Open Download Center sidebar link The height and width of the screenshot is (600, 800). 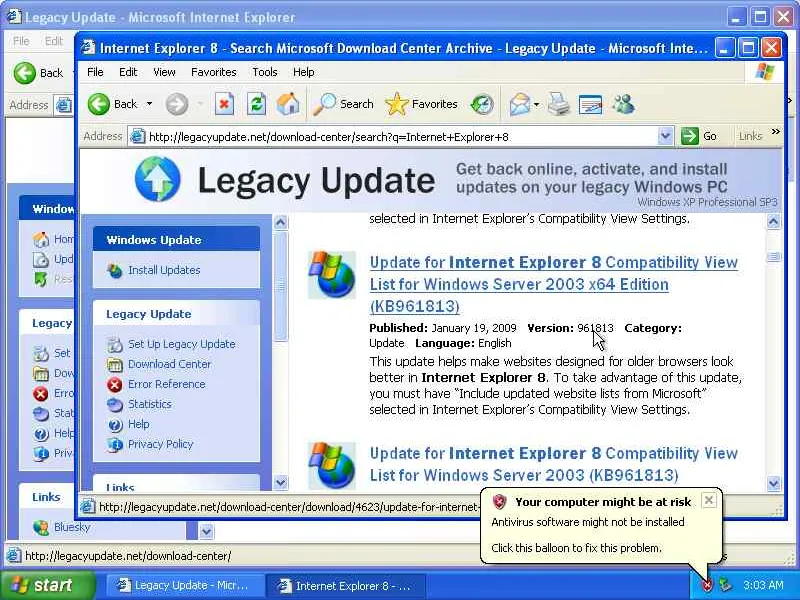(169, 364)
